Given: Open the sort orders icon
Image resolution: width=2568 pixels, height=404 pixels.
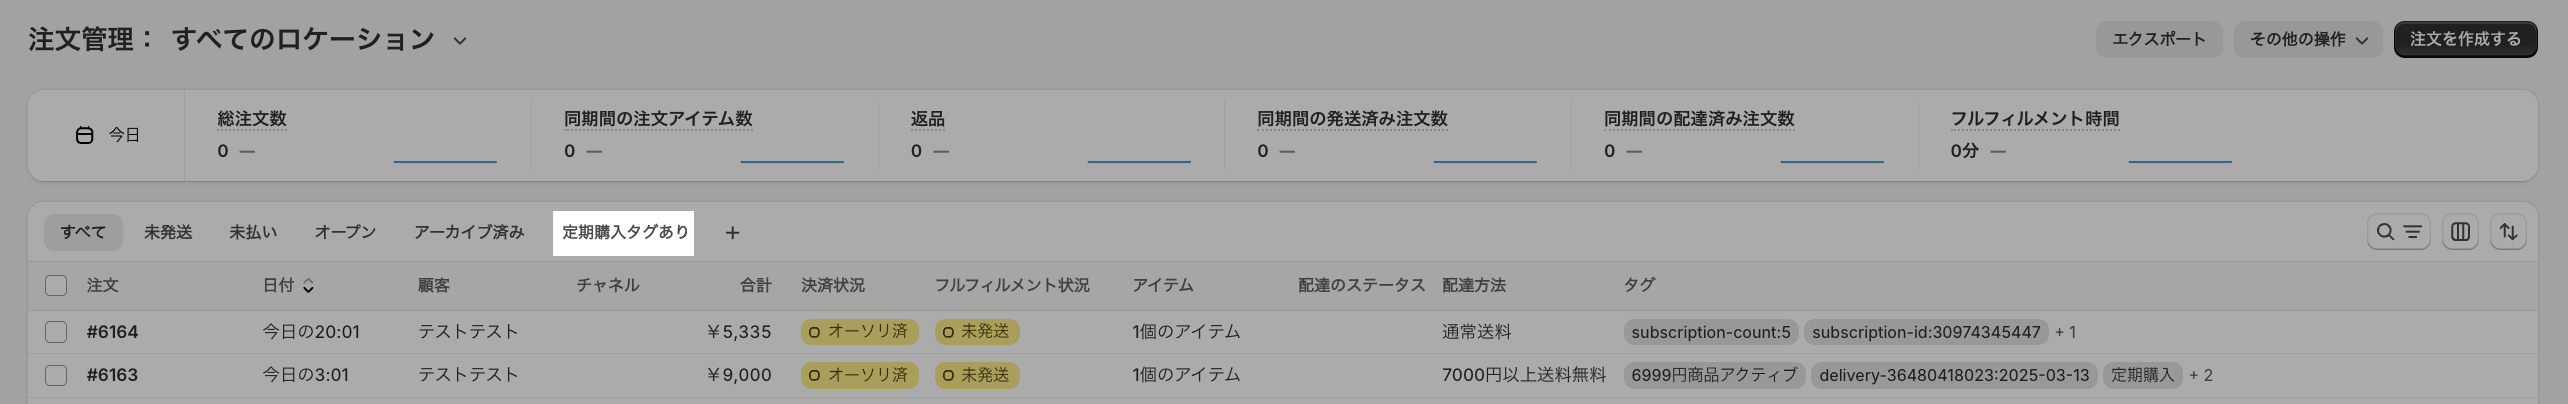Looking at the screenshot, I should tap(2508, 232).
